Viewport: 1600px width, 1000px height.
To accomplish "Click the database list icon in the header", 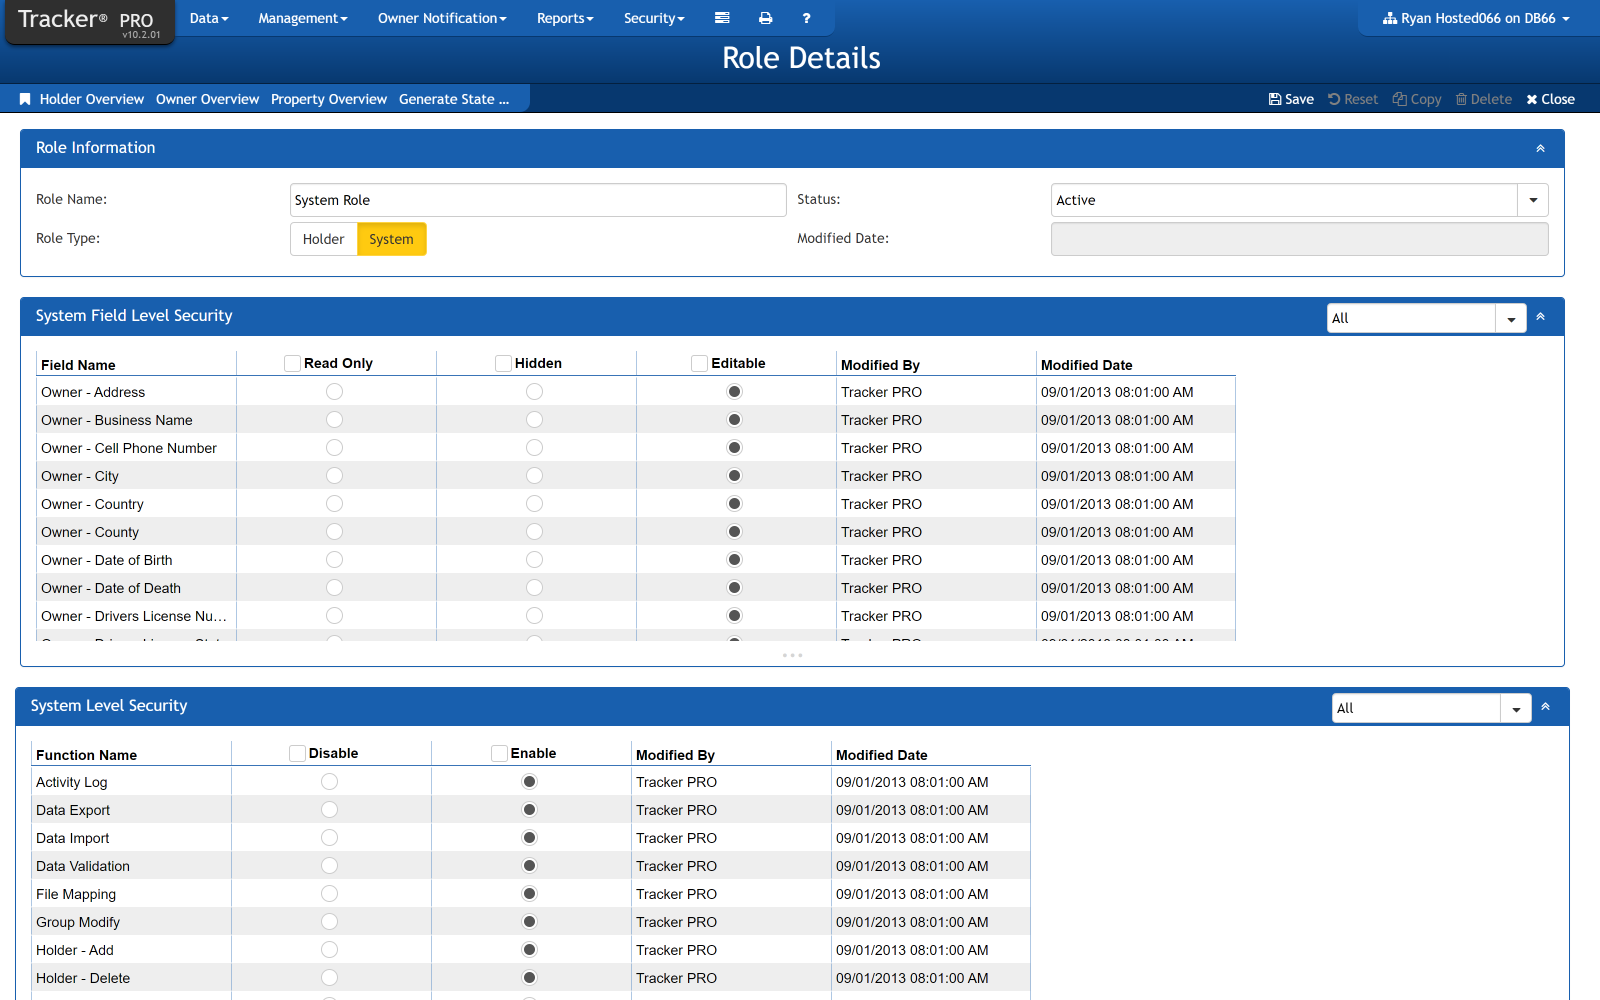I will pyautogui.click(x=722, y=17).
